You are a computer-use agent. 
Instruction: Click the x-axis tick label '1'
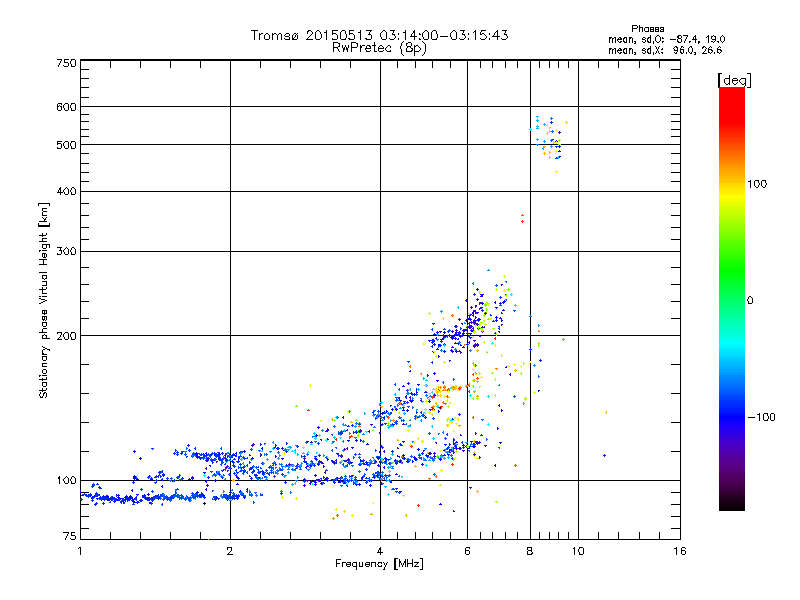click(x=80, y=551)
